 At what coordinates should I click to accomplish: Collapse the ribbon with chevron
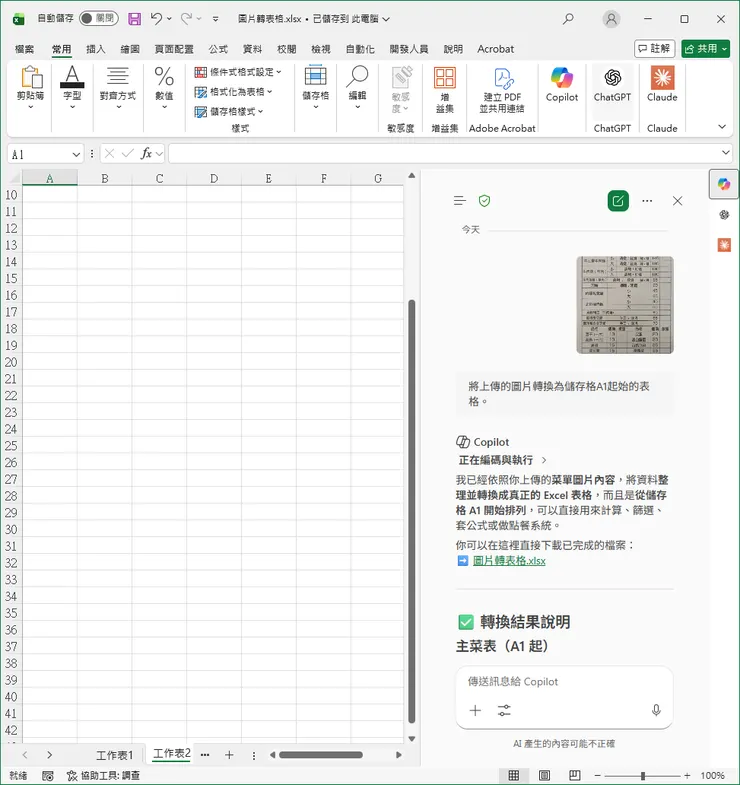click(x=721, y=127)
